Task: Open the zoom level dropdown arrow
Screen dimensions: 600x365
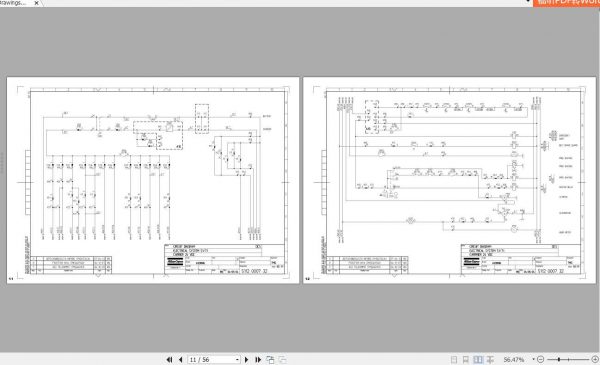Action: coord(533,360)
